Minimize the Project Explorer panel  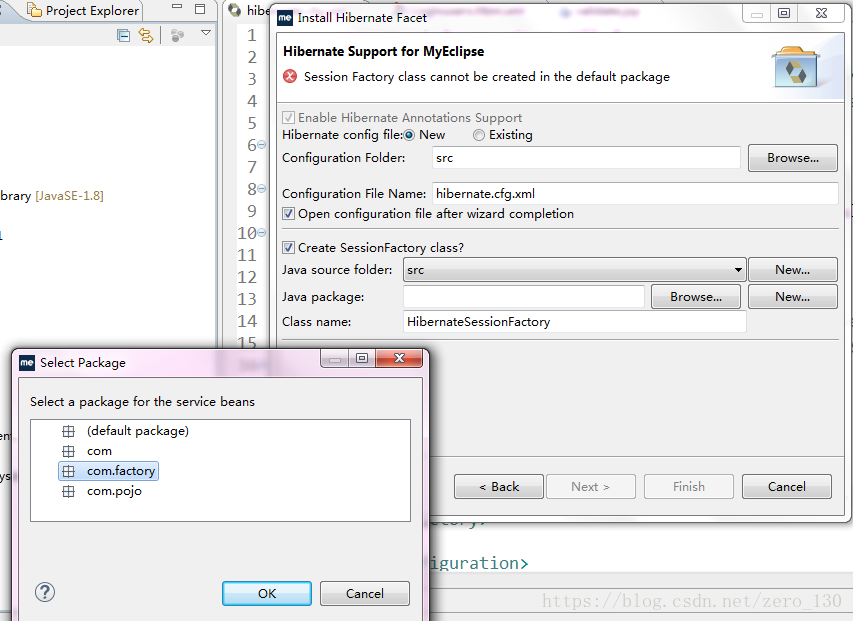[x=177, y=7]
